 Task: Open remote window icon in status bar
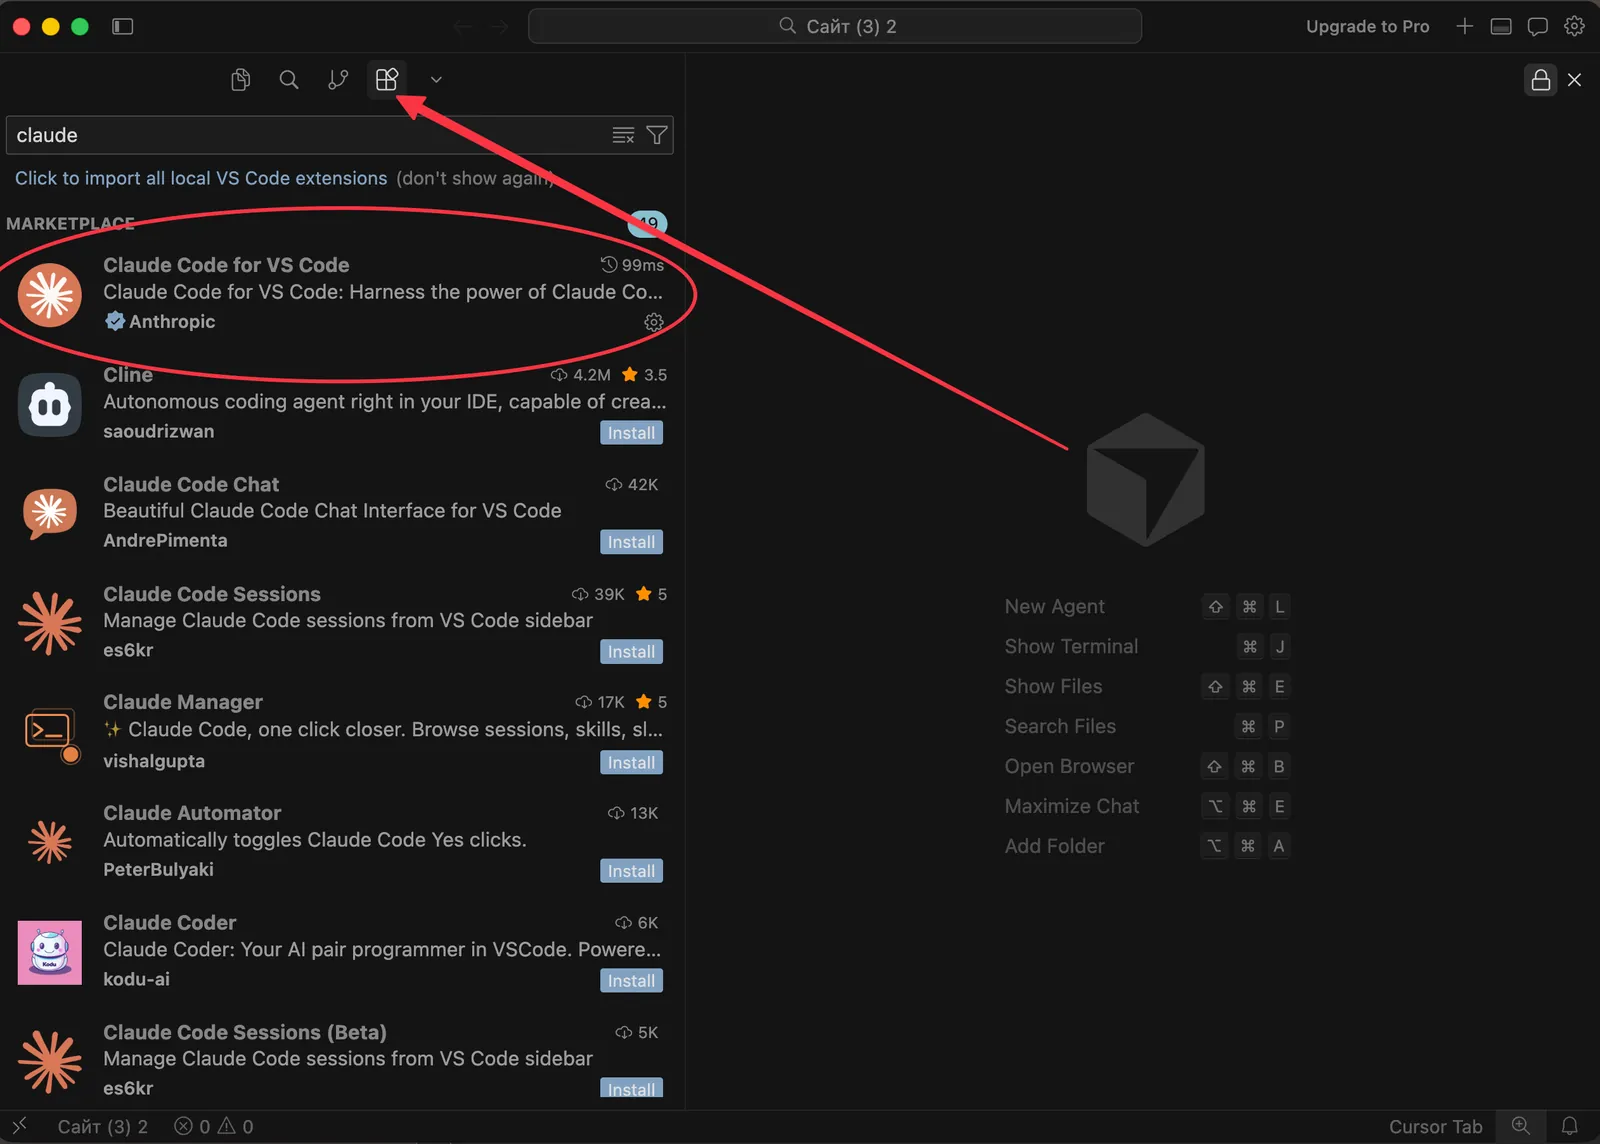pyautogui.click(x=20, y=1126)
